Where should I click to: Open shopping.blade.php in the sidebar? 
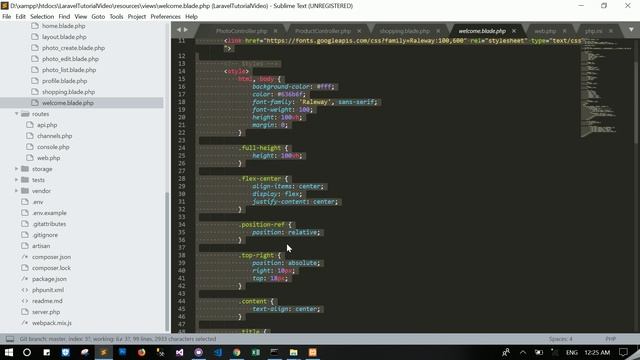point(68,92)
